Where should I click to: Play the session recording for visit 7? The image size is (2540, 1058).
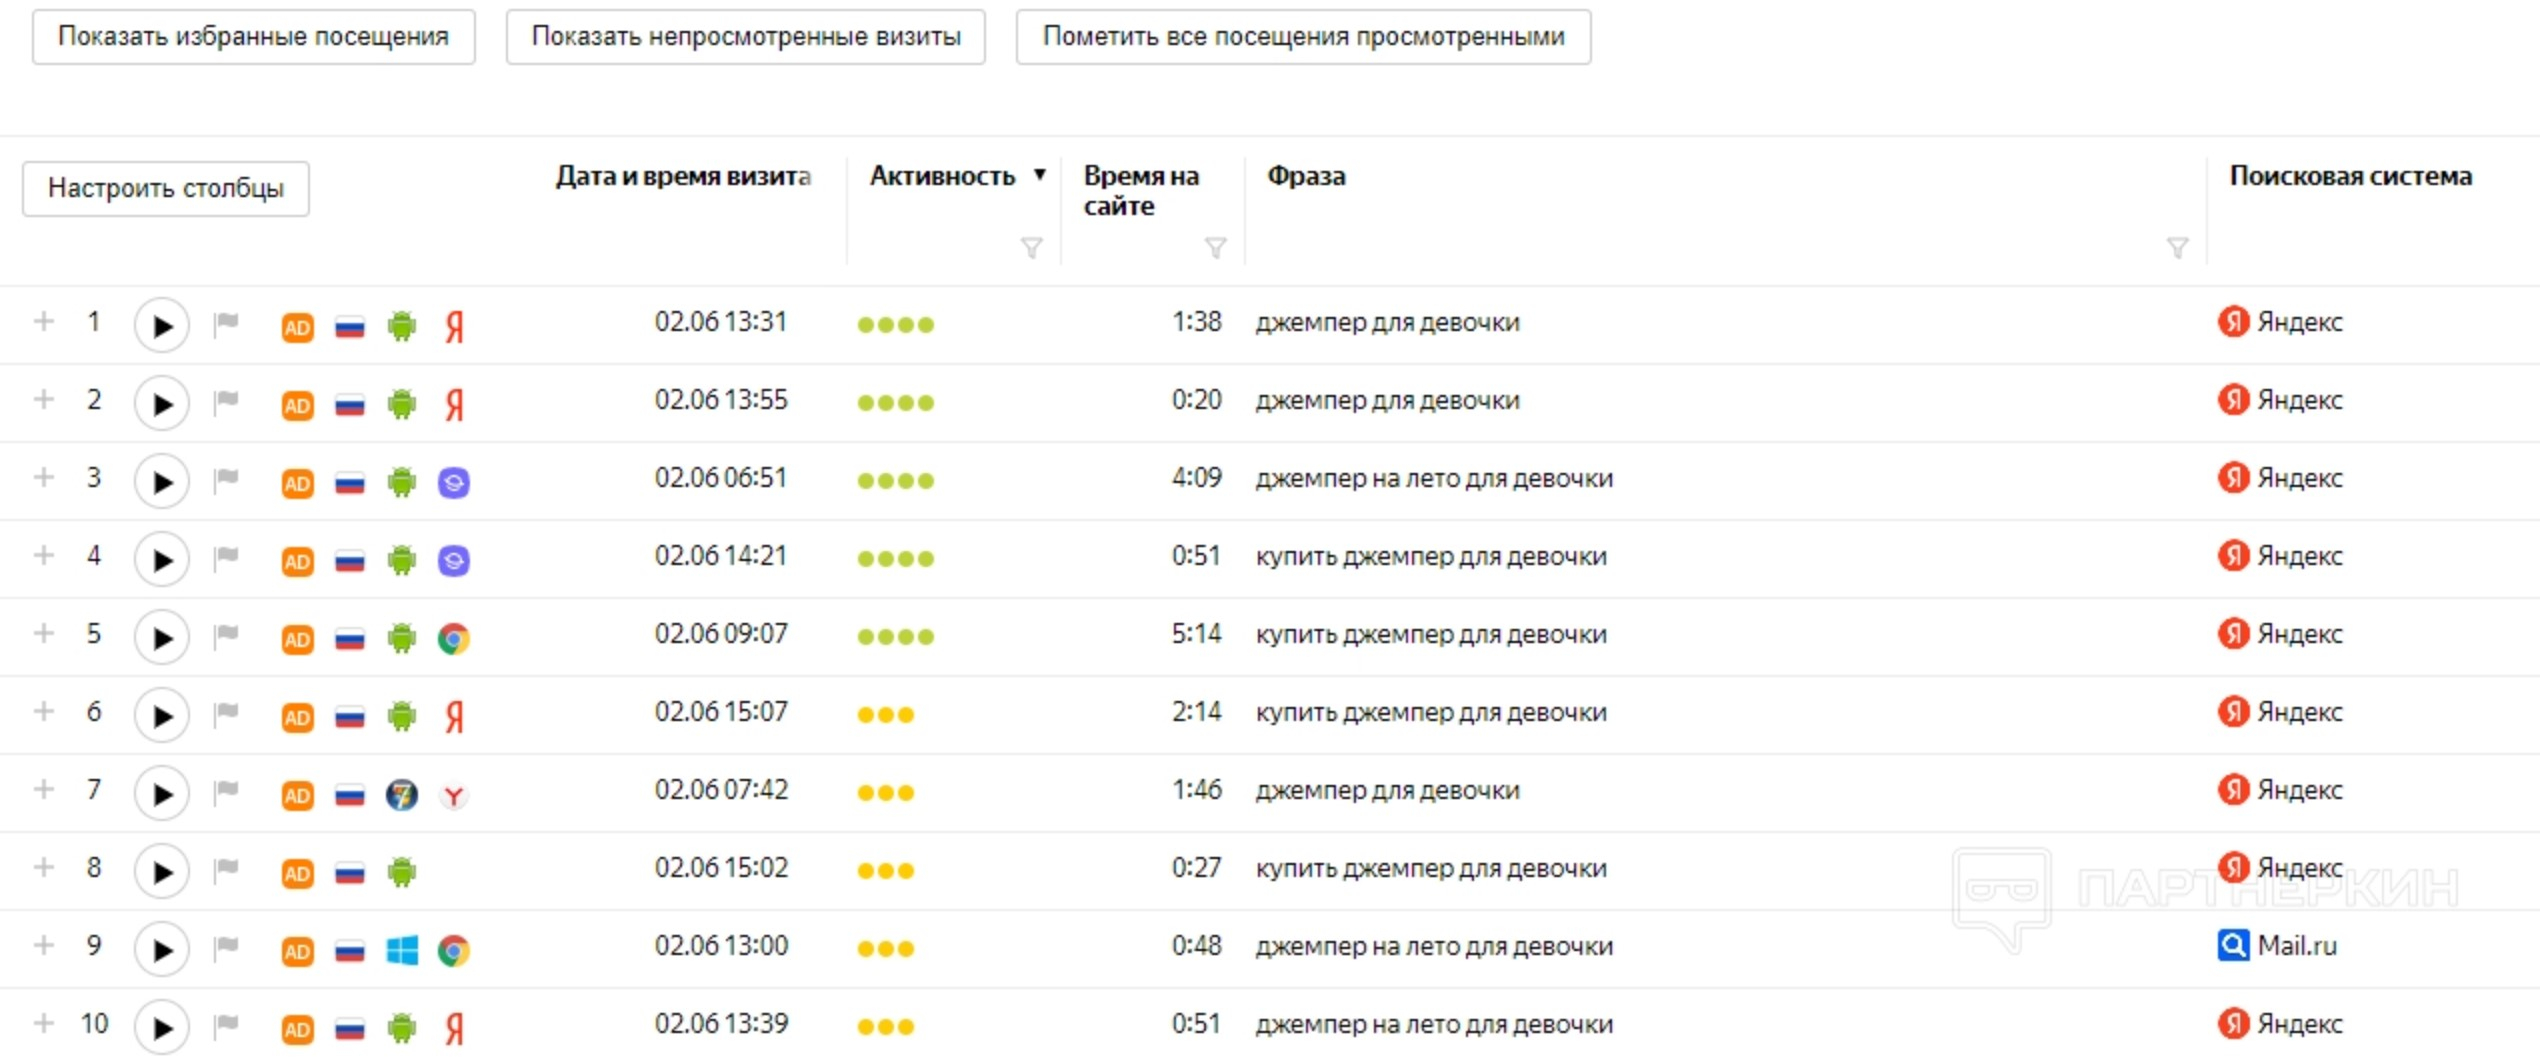tap(161, 793)
